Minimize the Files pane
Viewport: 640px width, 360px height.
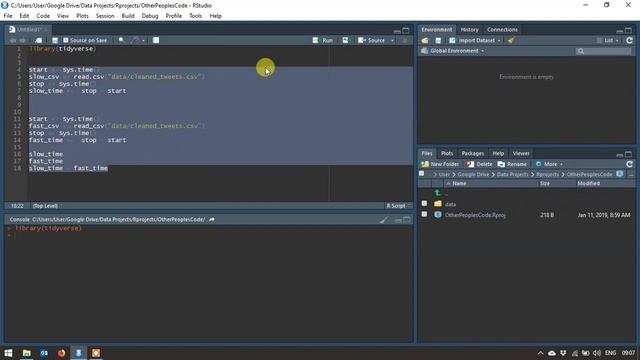pyautogui.click(x=620, y=155)
